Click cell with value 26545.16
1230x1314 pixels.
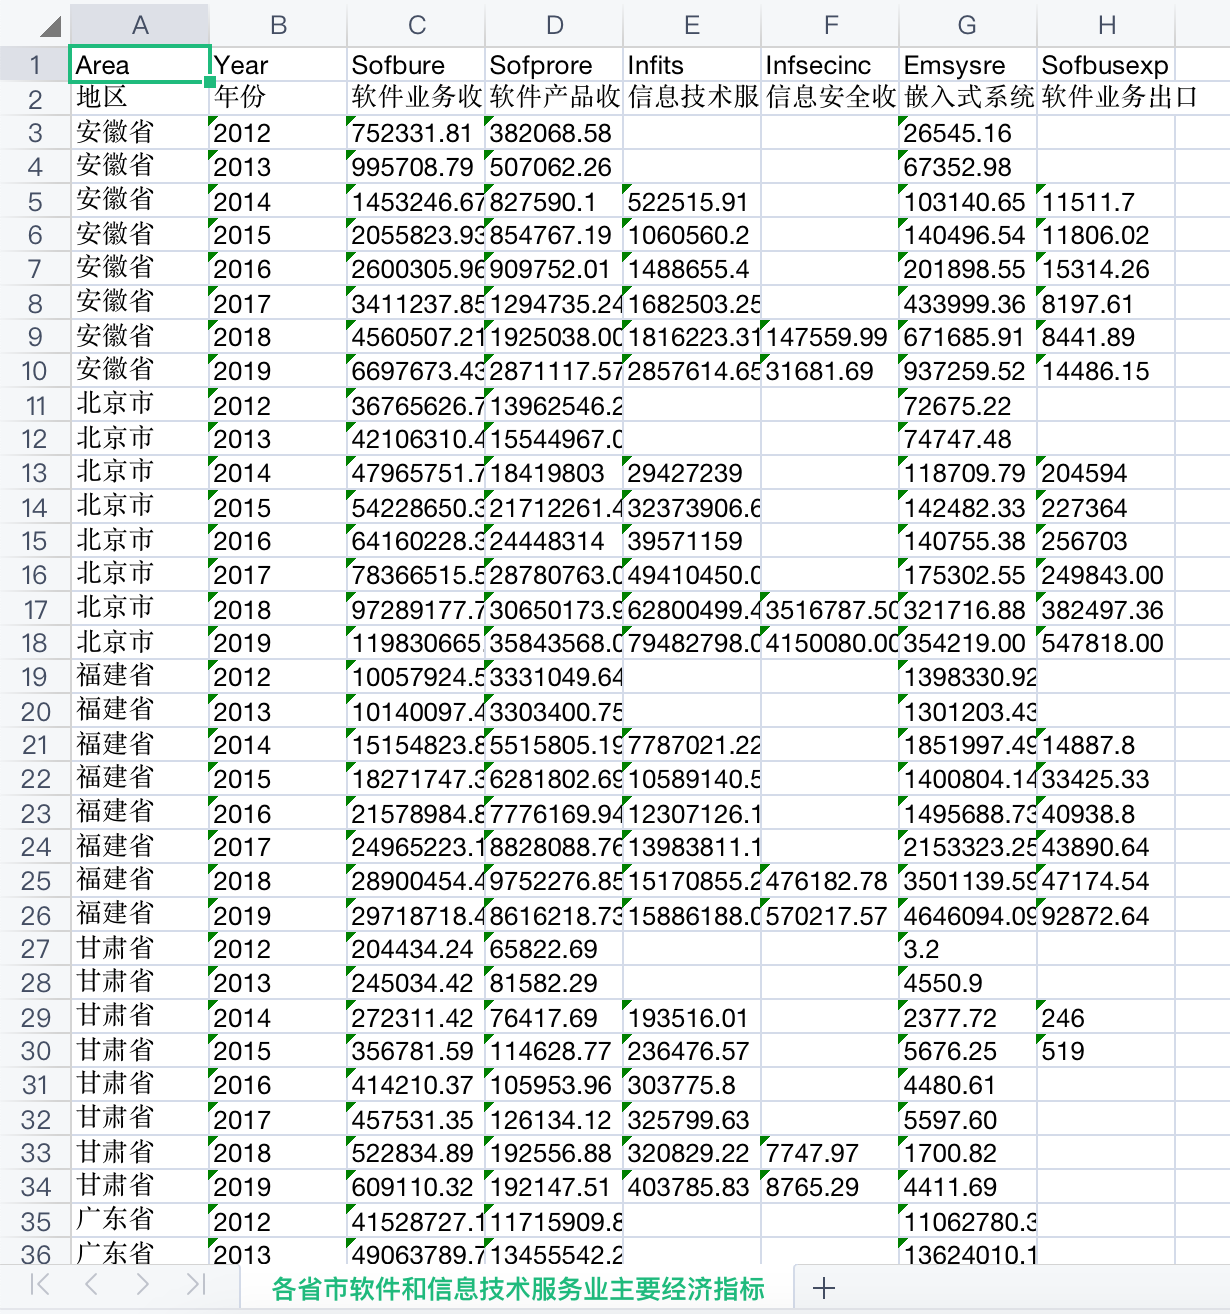(968, 133)
